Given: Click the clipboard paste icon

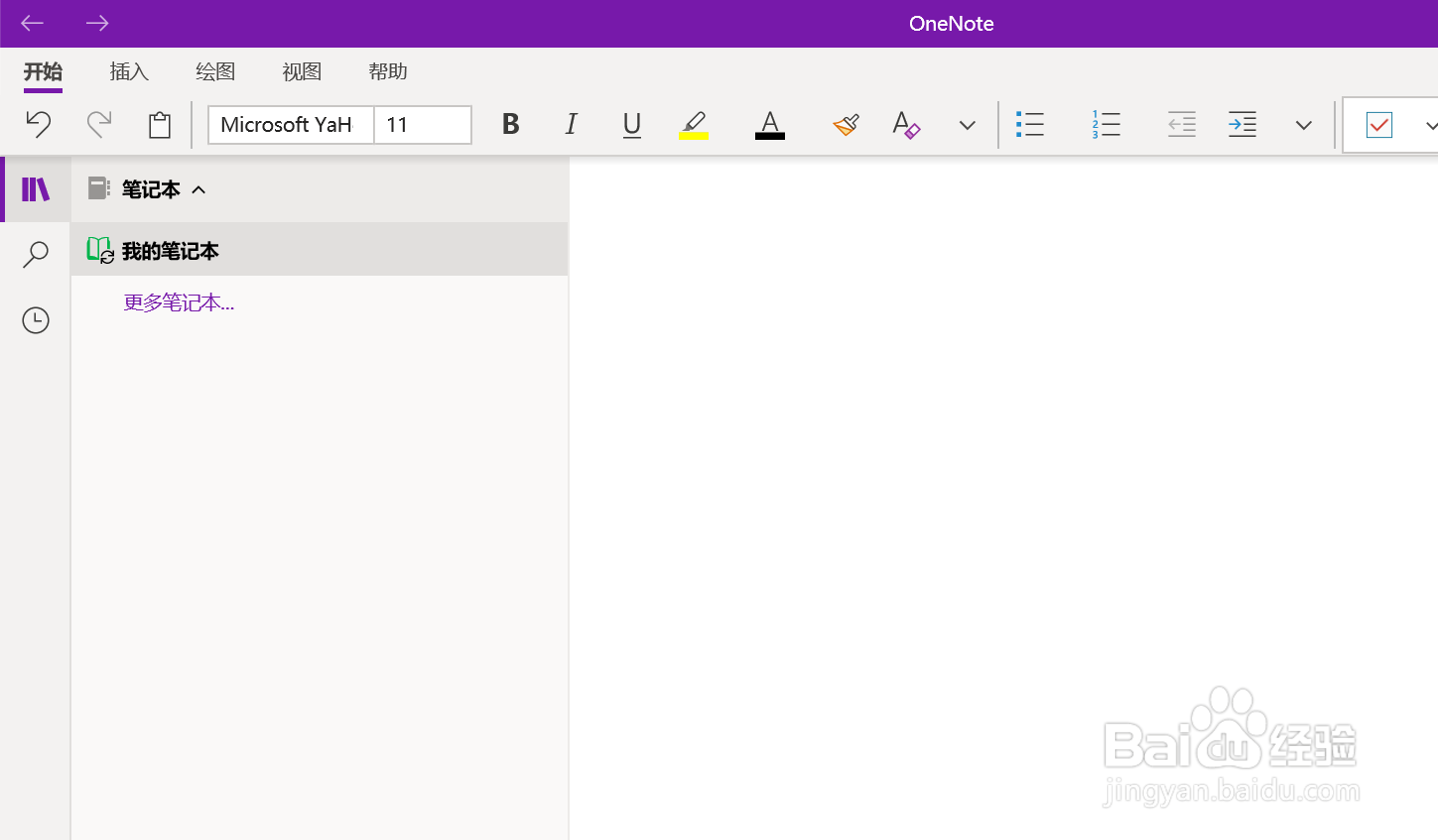Looking at the screenshot, I should point(159,125).
